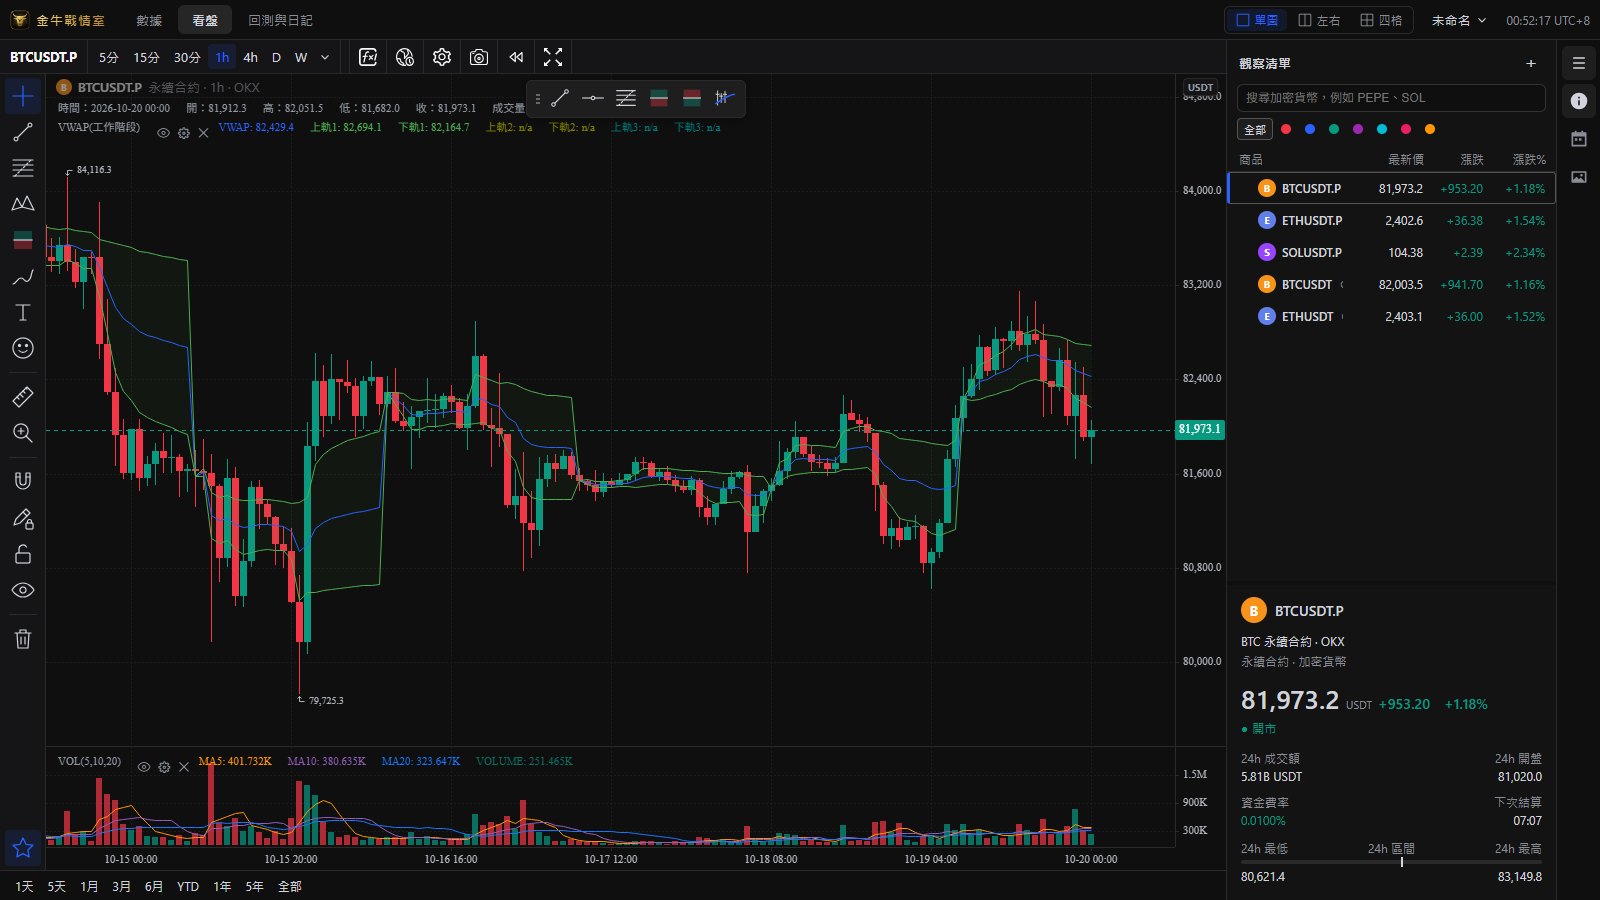The height and width of the screenshot is (900, 1600).
Task: Toggle lock all drawings padlock
Action: pyautogui.click(x=23, y=554)
